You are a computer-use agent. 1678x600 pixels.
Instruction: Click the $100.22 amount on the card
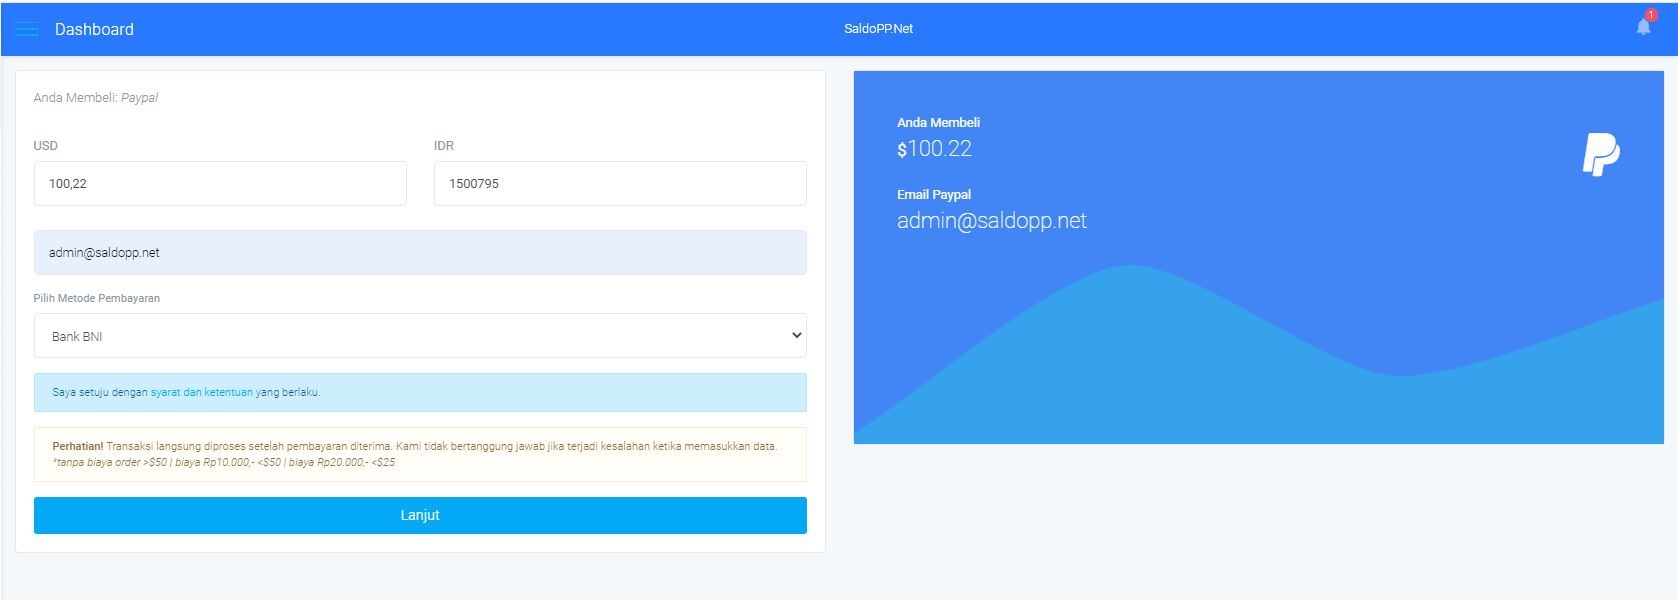click(x=934, y=149)
